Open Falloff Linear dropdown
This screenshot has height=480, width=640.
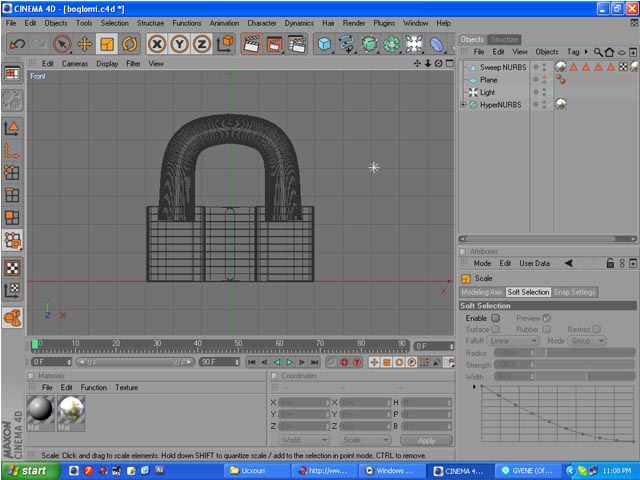(513, 341)
